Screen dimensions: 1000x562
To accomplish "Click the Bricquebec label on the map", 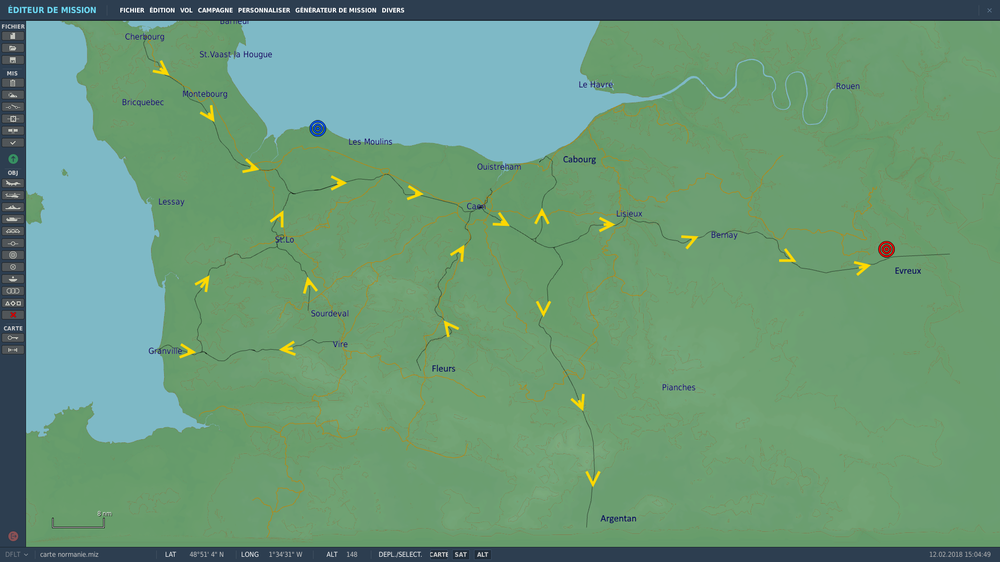I will point(143,102).
